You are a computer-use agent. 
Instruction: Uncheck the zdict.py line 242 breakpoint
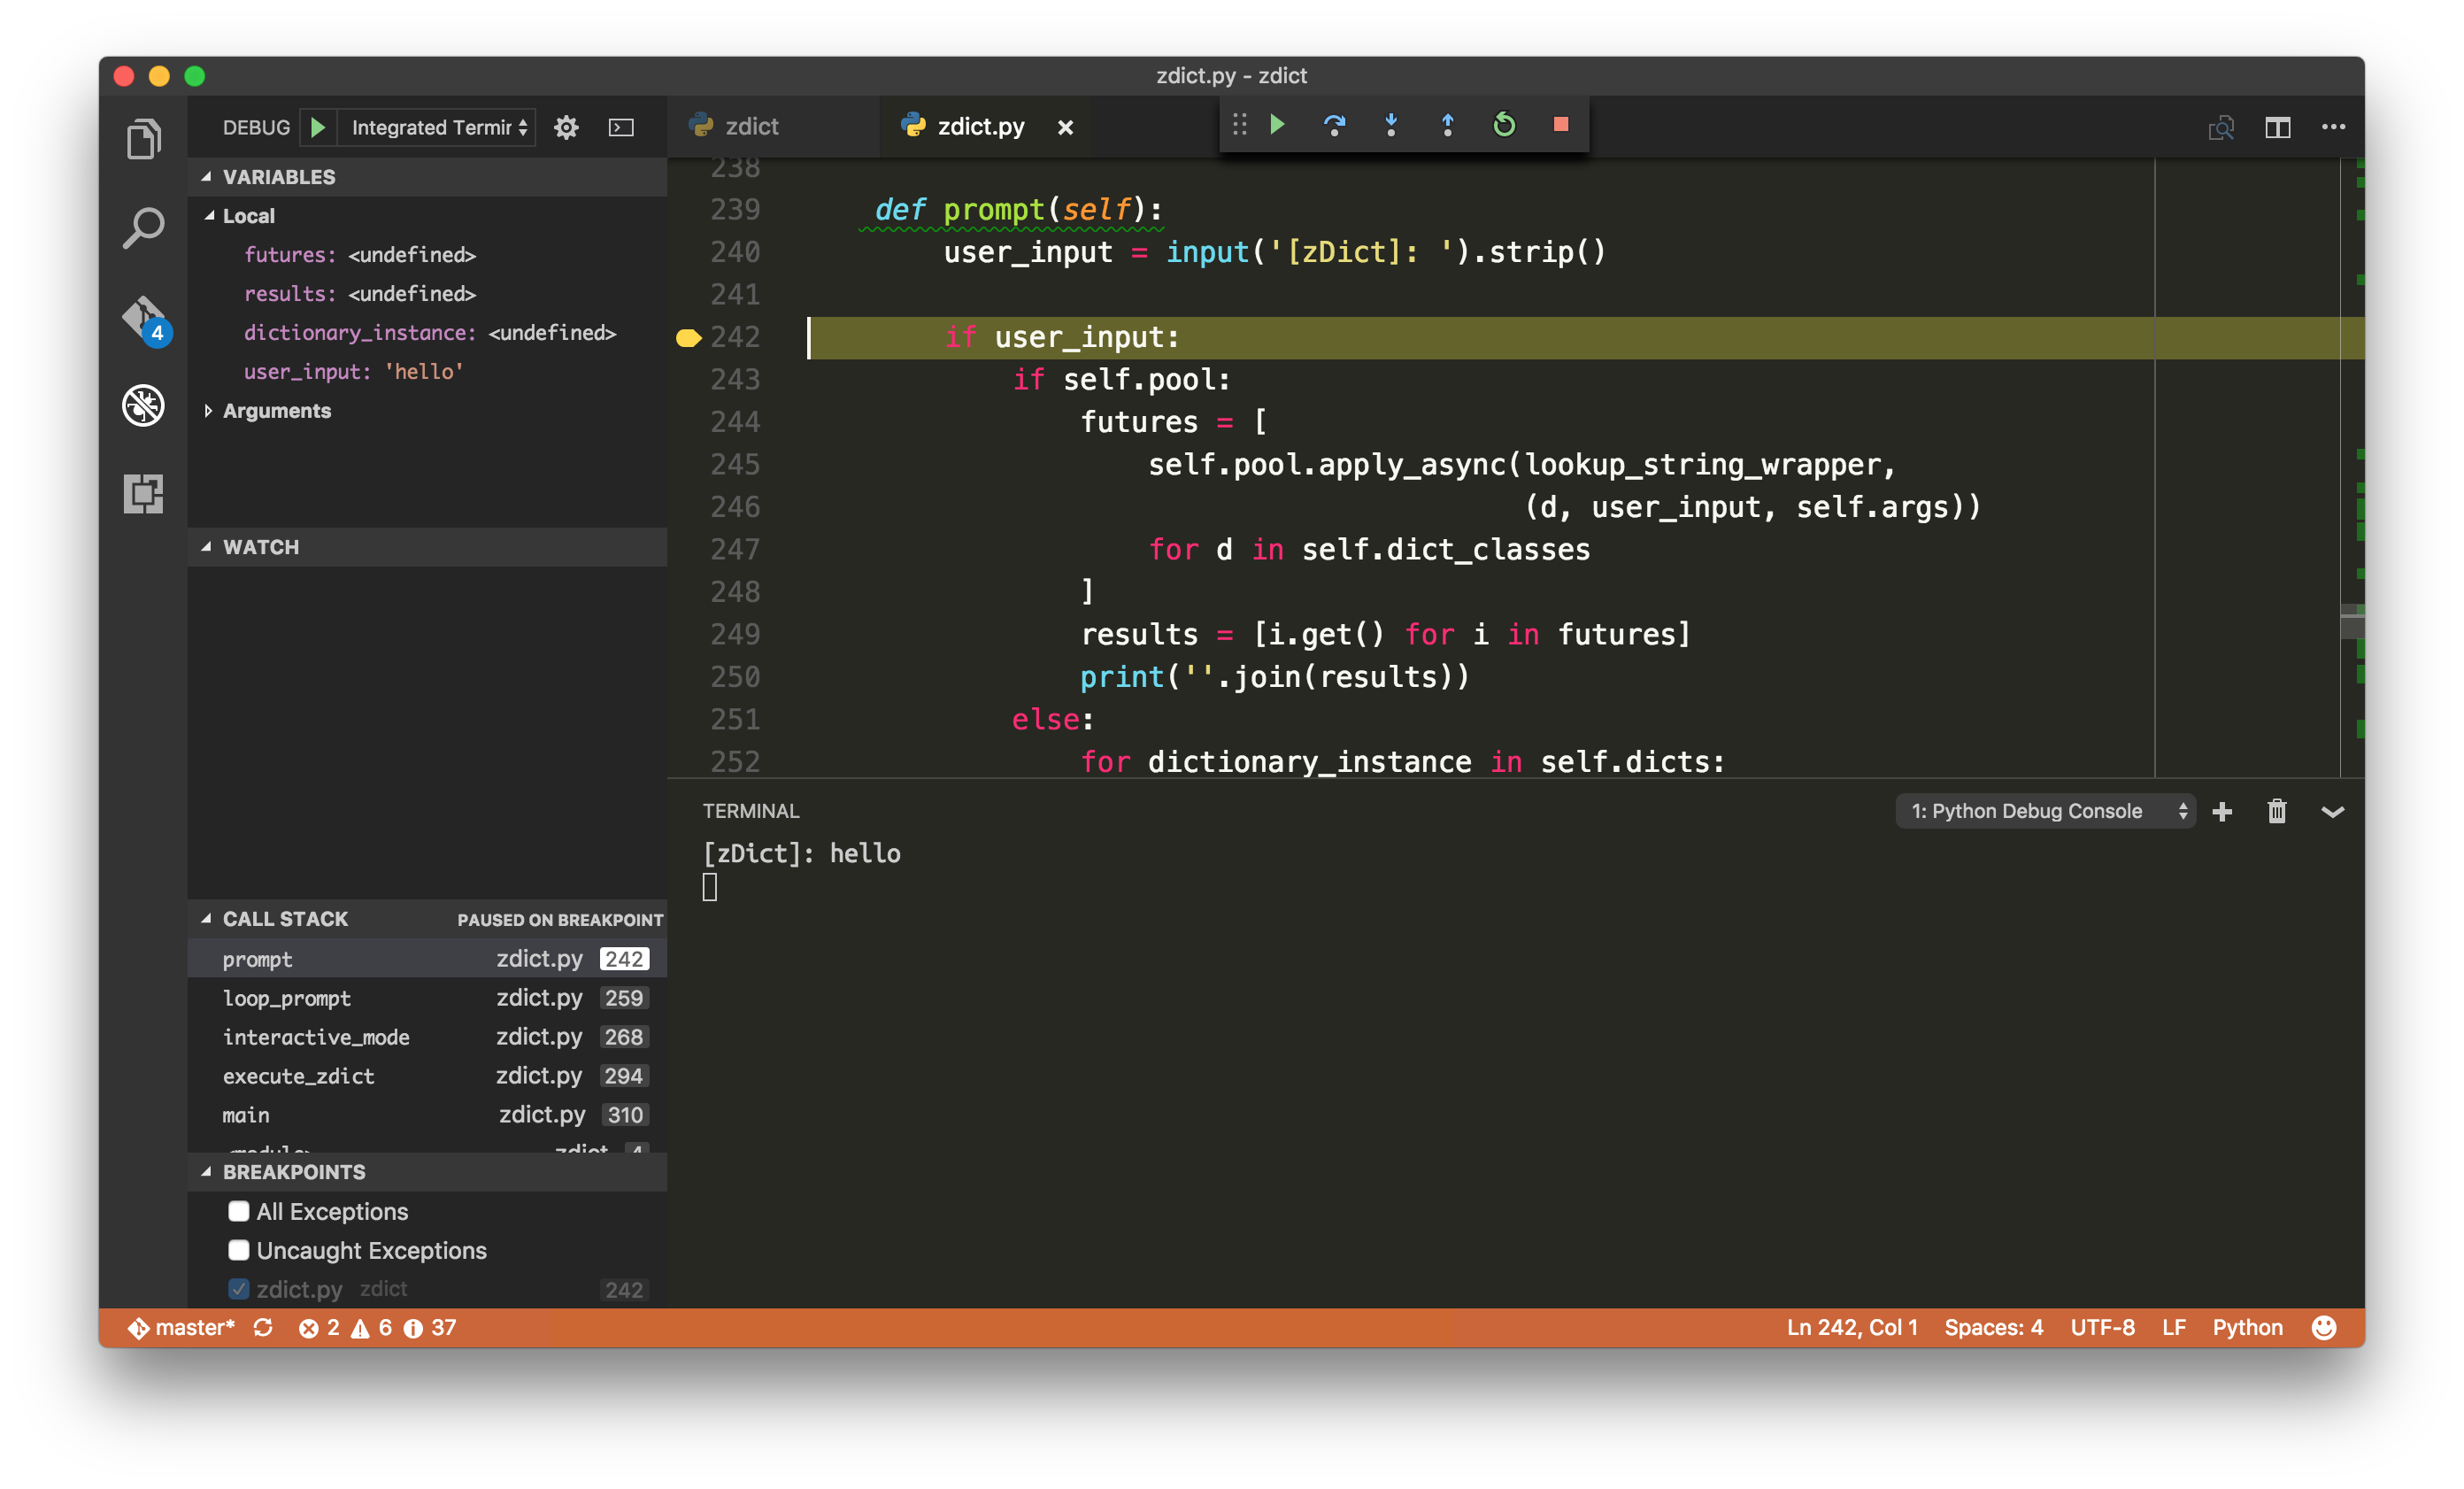point(238,1289)
